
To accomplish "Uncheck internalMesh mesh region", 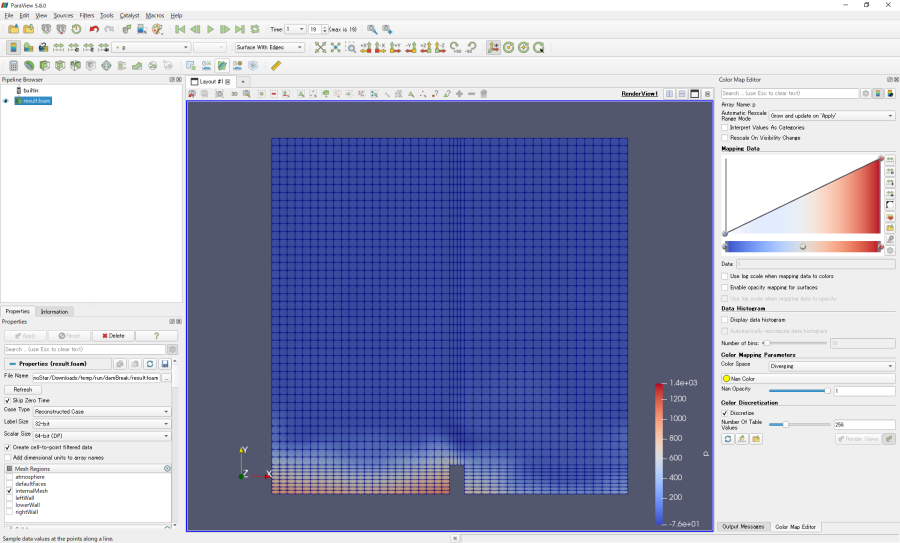I will [x=9, y=491].
